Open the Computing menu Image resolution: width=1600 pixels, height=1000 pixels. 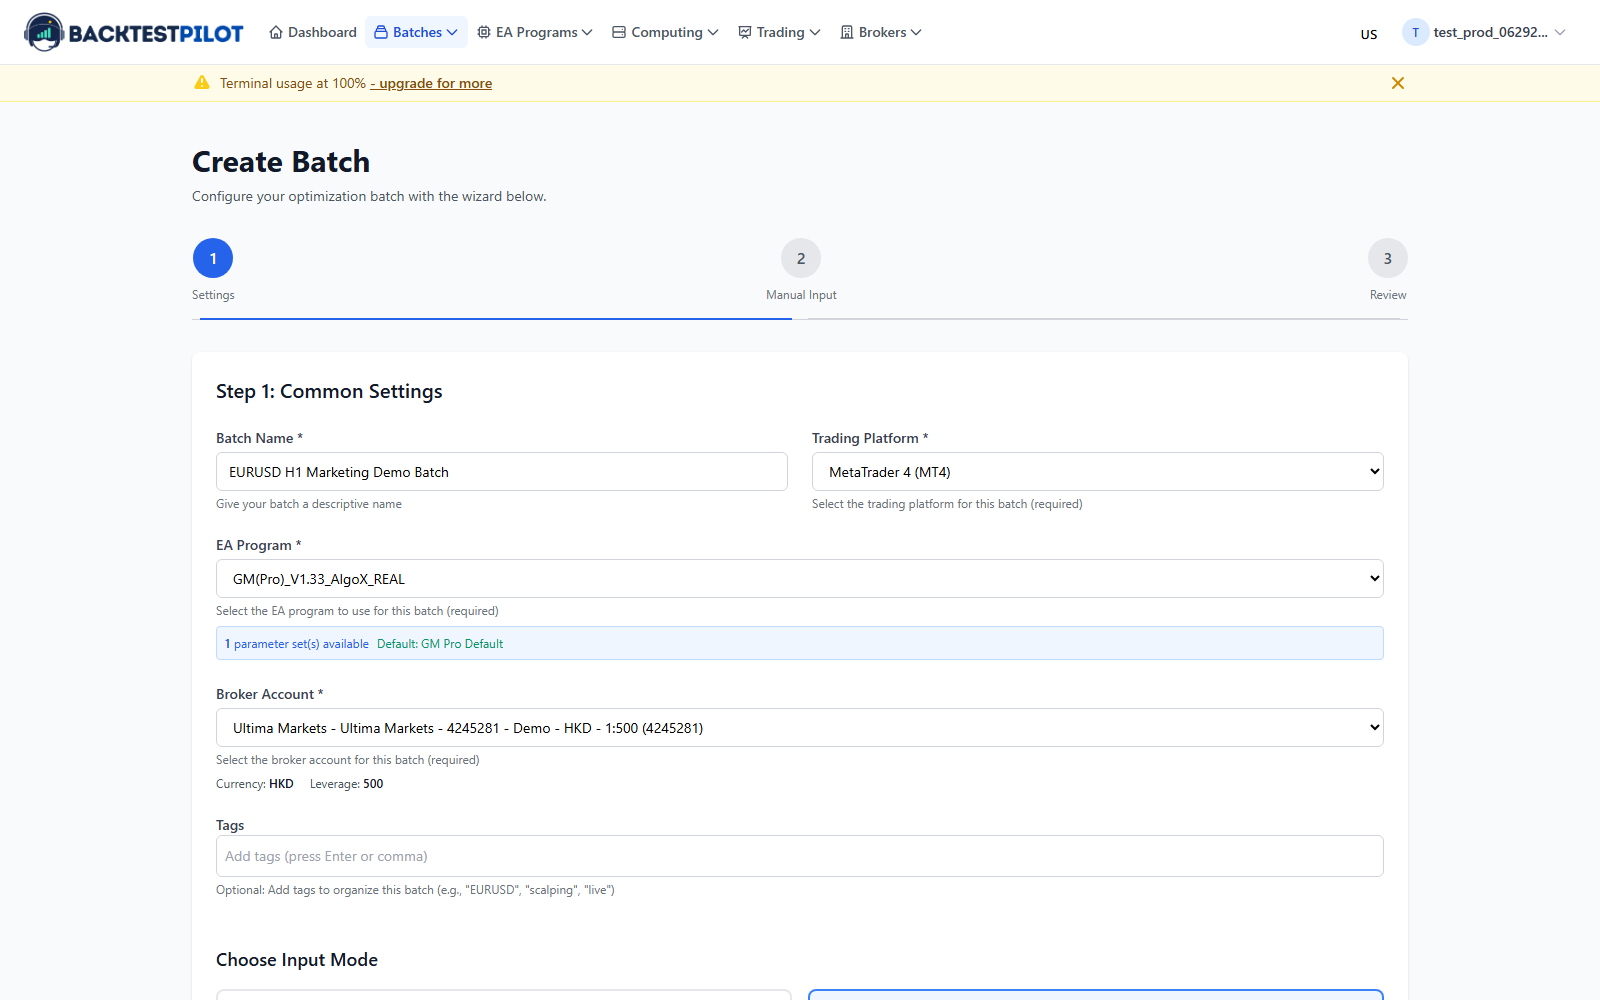[x=665, y=32]
